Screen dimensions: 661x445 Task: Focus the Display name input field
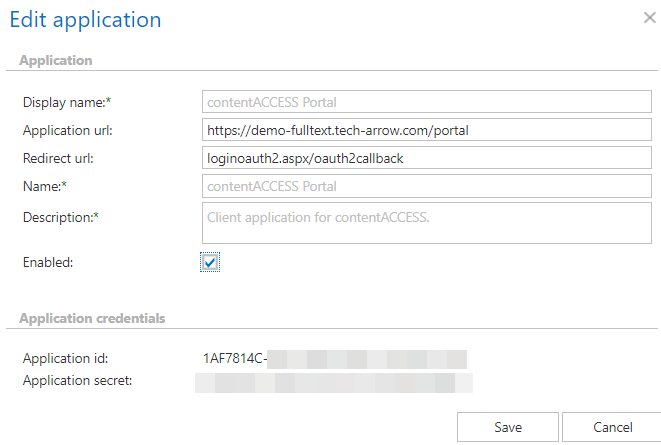point(426,101)
